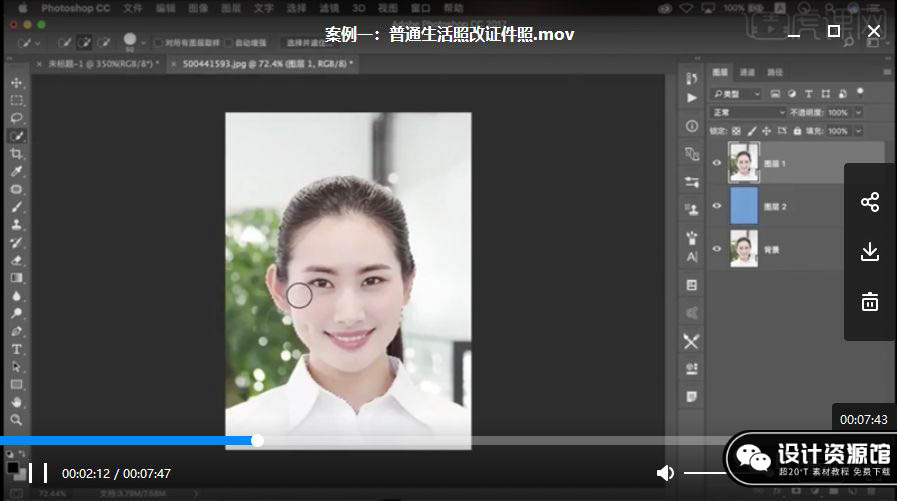This screenshot has width=897, height=501.
Task: Select the Path Selection tool
Action: [x=16, y=367]
